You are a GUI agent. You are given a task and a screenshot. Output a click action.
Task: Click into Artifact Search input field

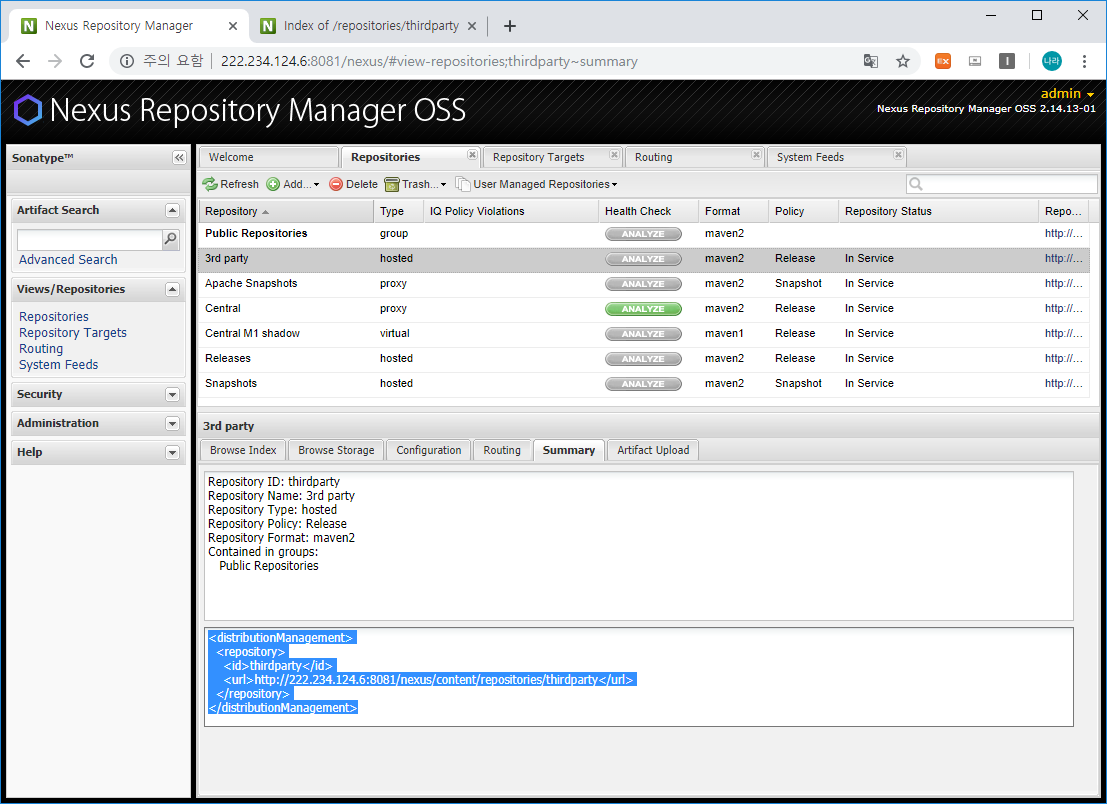tap(90, 239)
